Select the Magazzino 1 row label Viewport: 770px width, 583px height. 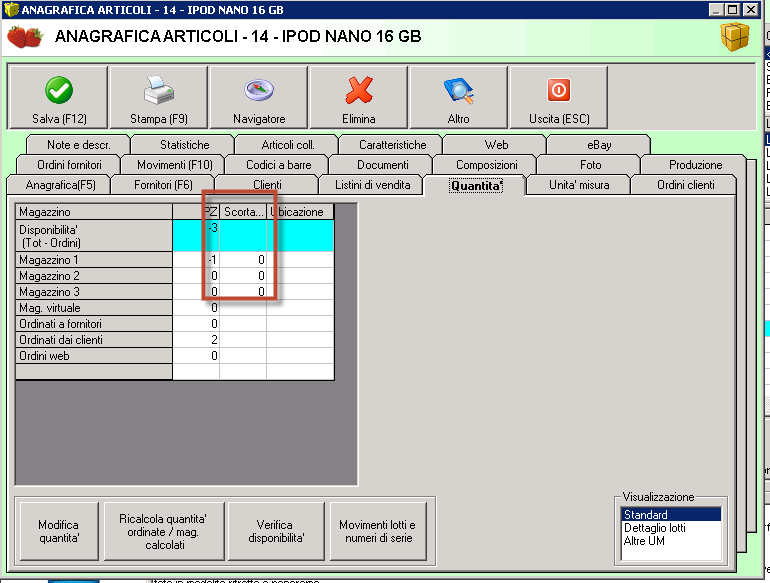tap(94, 260)
